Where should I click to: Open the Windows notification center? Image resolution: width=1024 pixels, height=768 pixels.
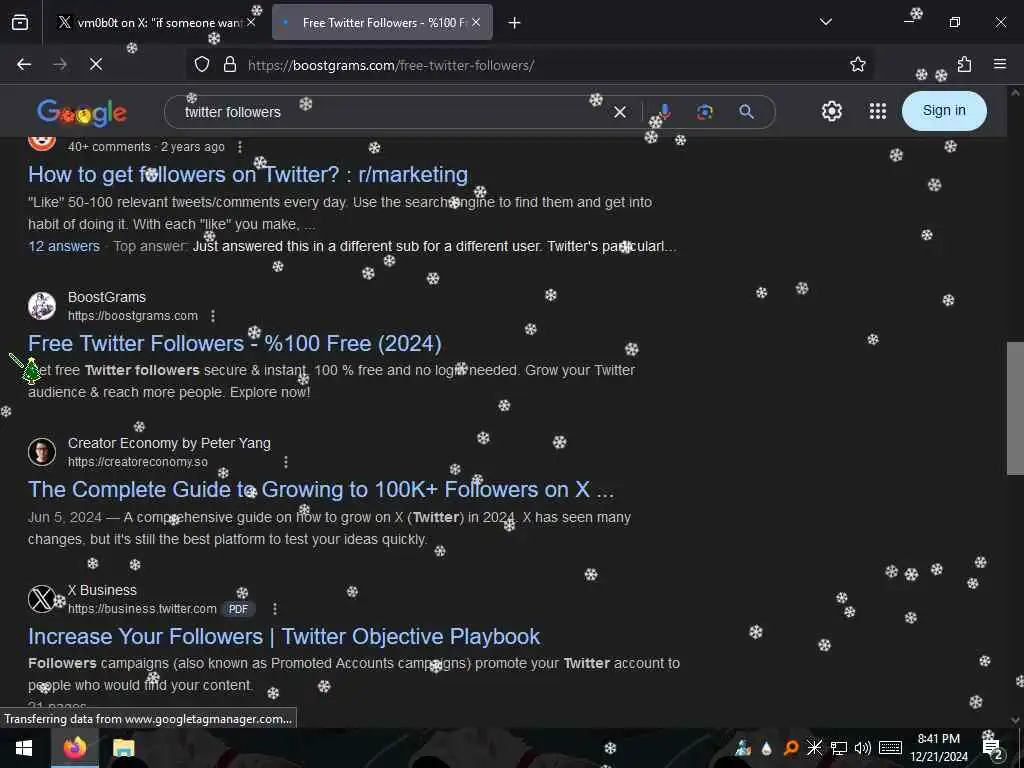tap(993, 748)
